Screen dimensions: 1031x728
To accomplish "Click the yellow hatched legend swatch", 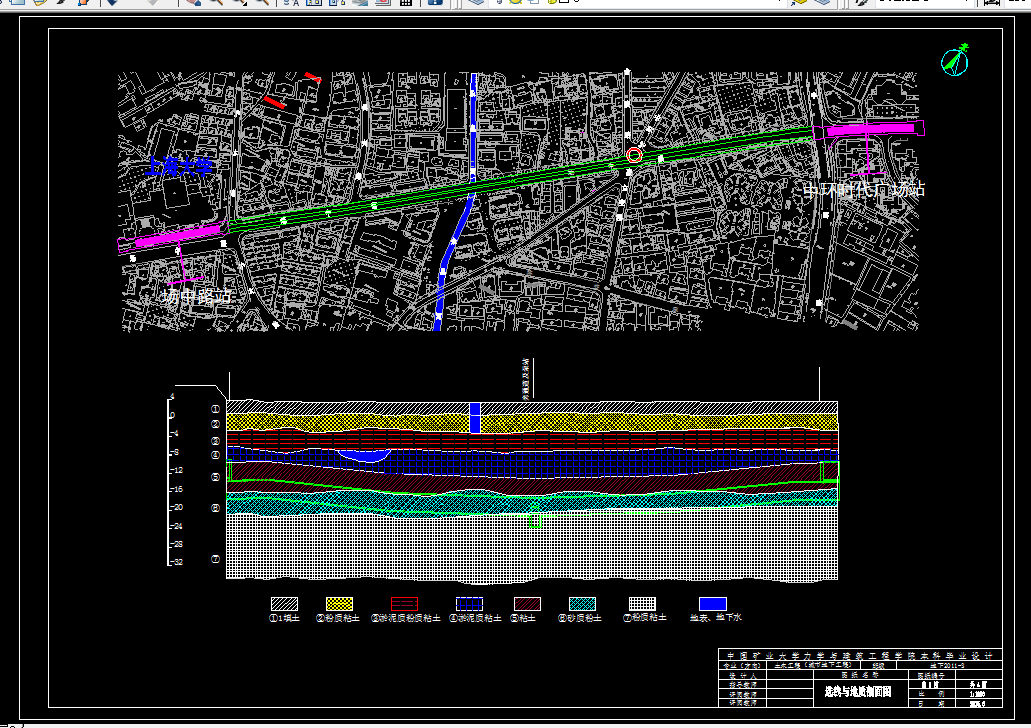I will (340, 604).
